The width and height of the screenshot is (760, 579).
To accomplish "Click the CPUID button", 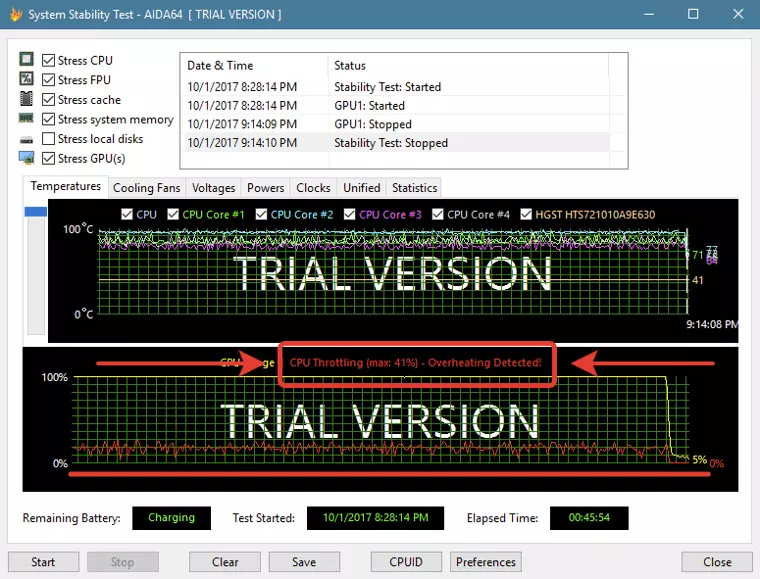I will tap(406, 562).
